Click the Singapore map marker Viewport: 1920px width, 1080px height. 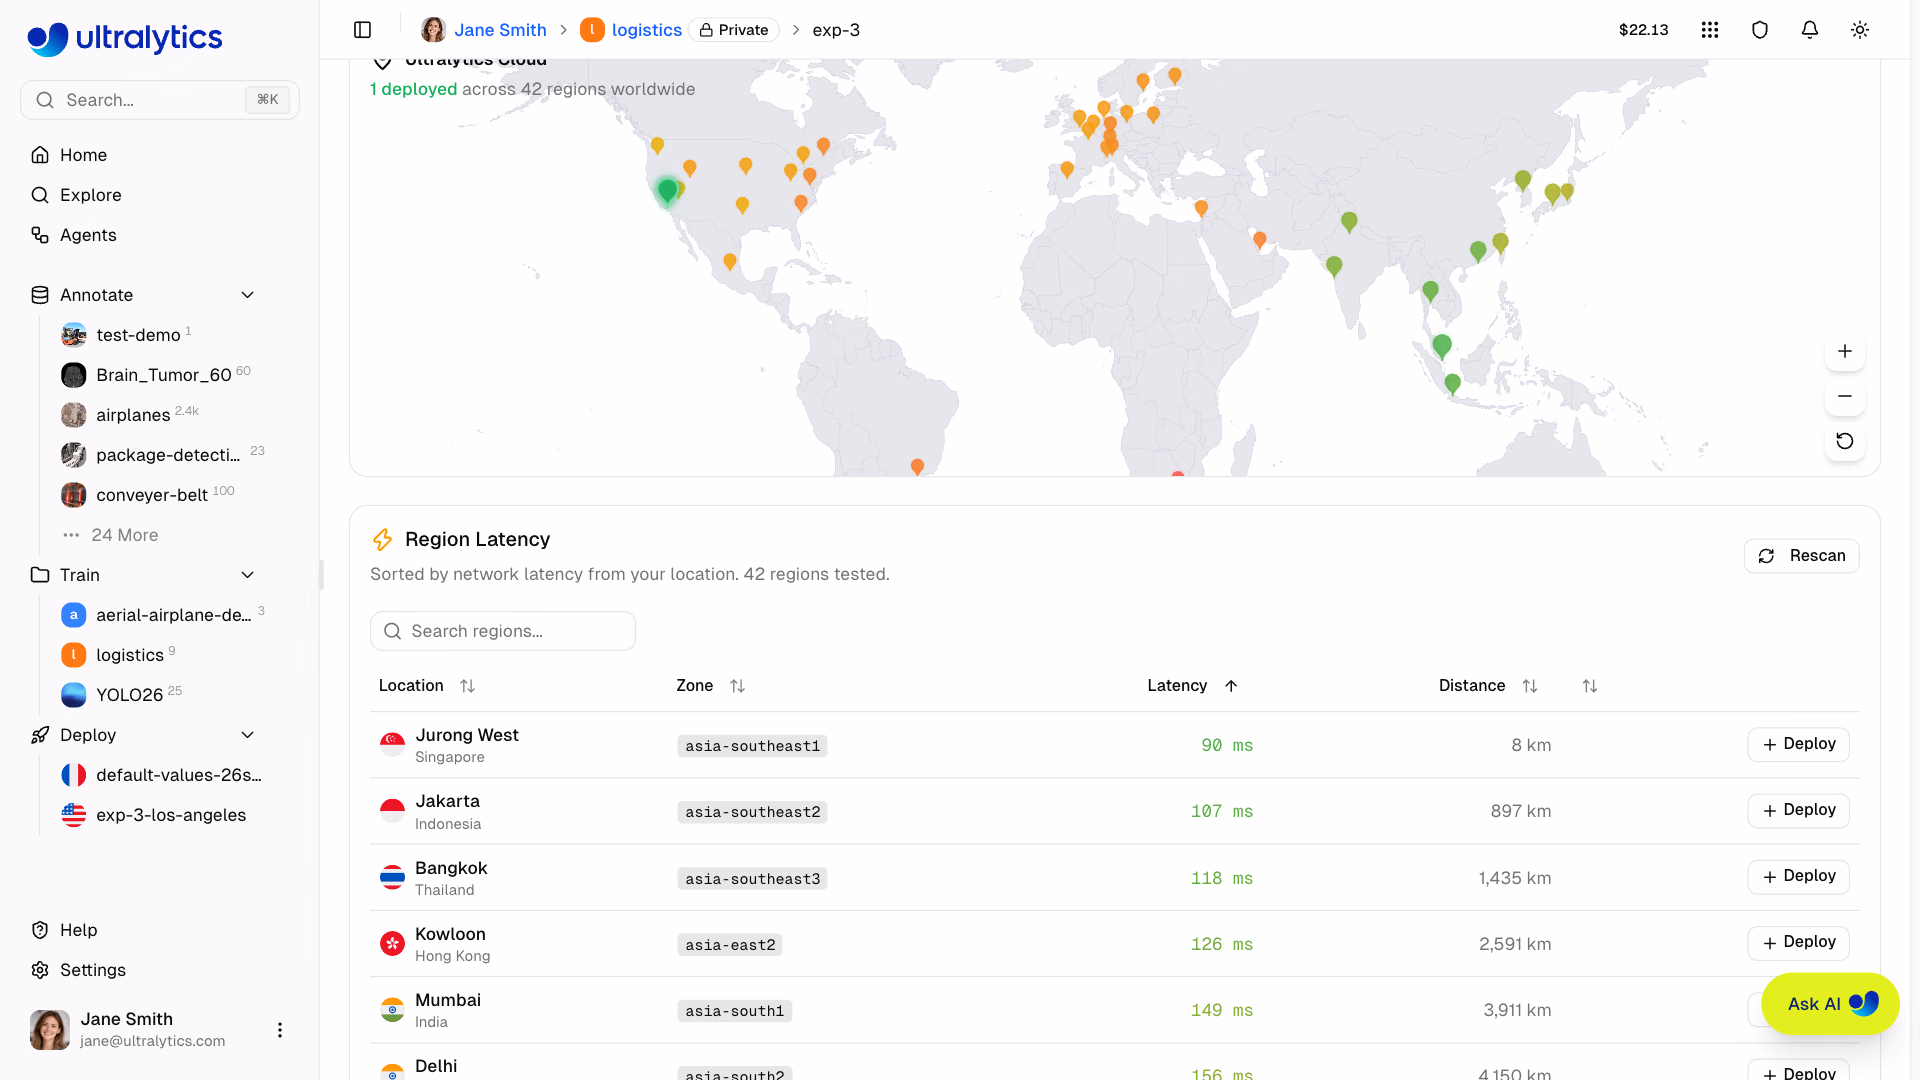click(1442, 346)
